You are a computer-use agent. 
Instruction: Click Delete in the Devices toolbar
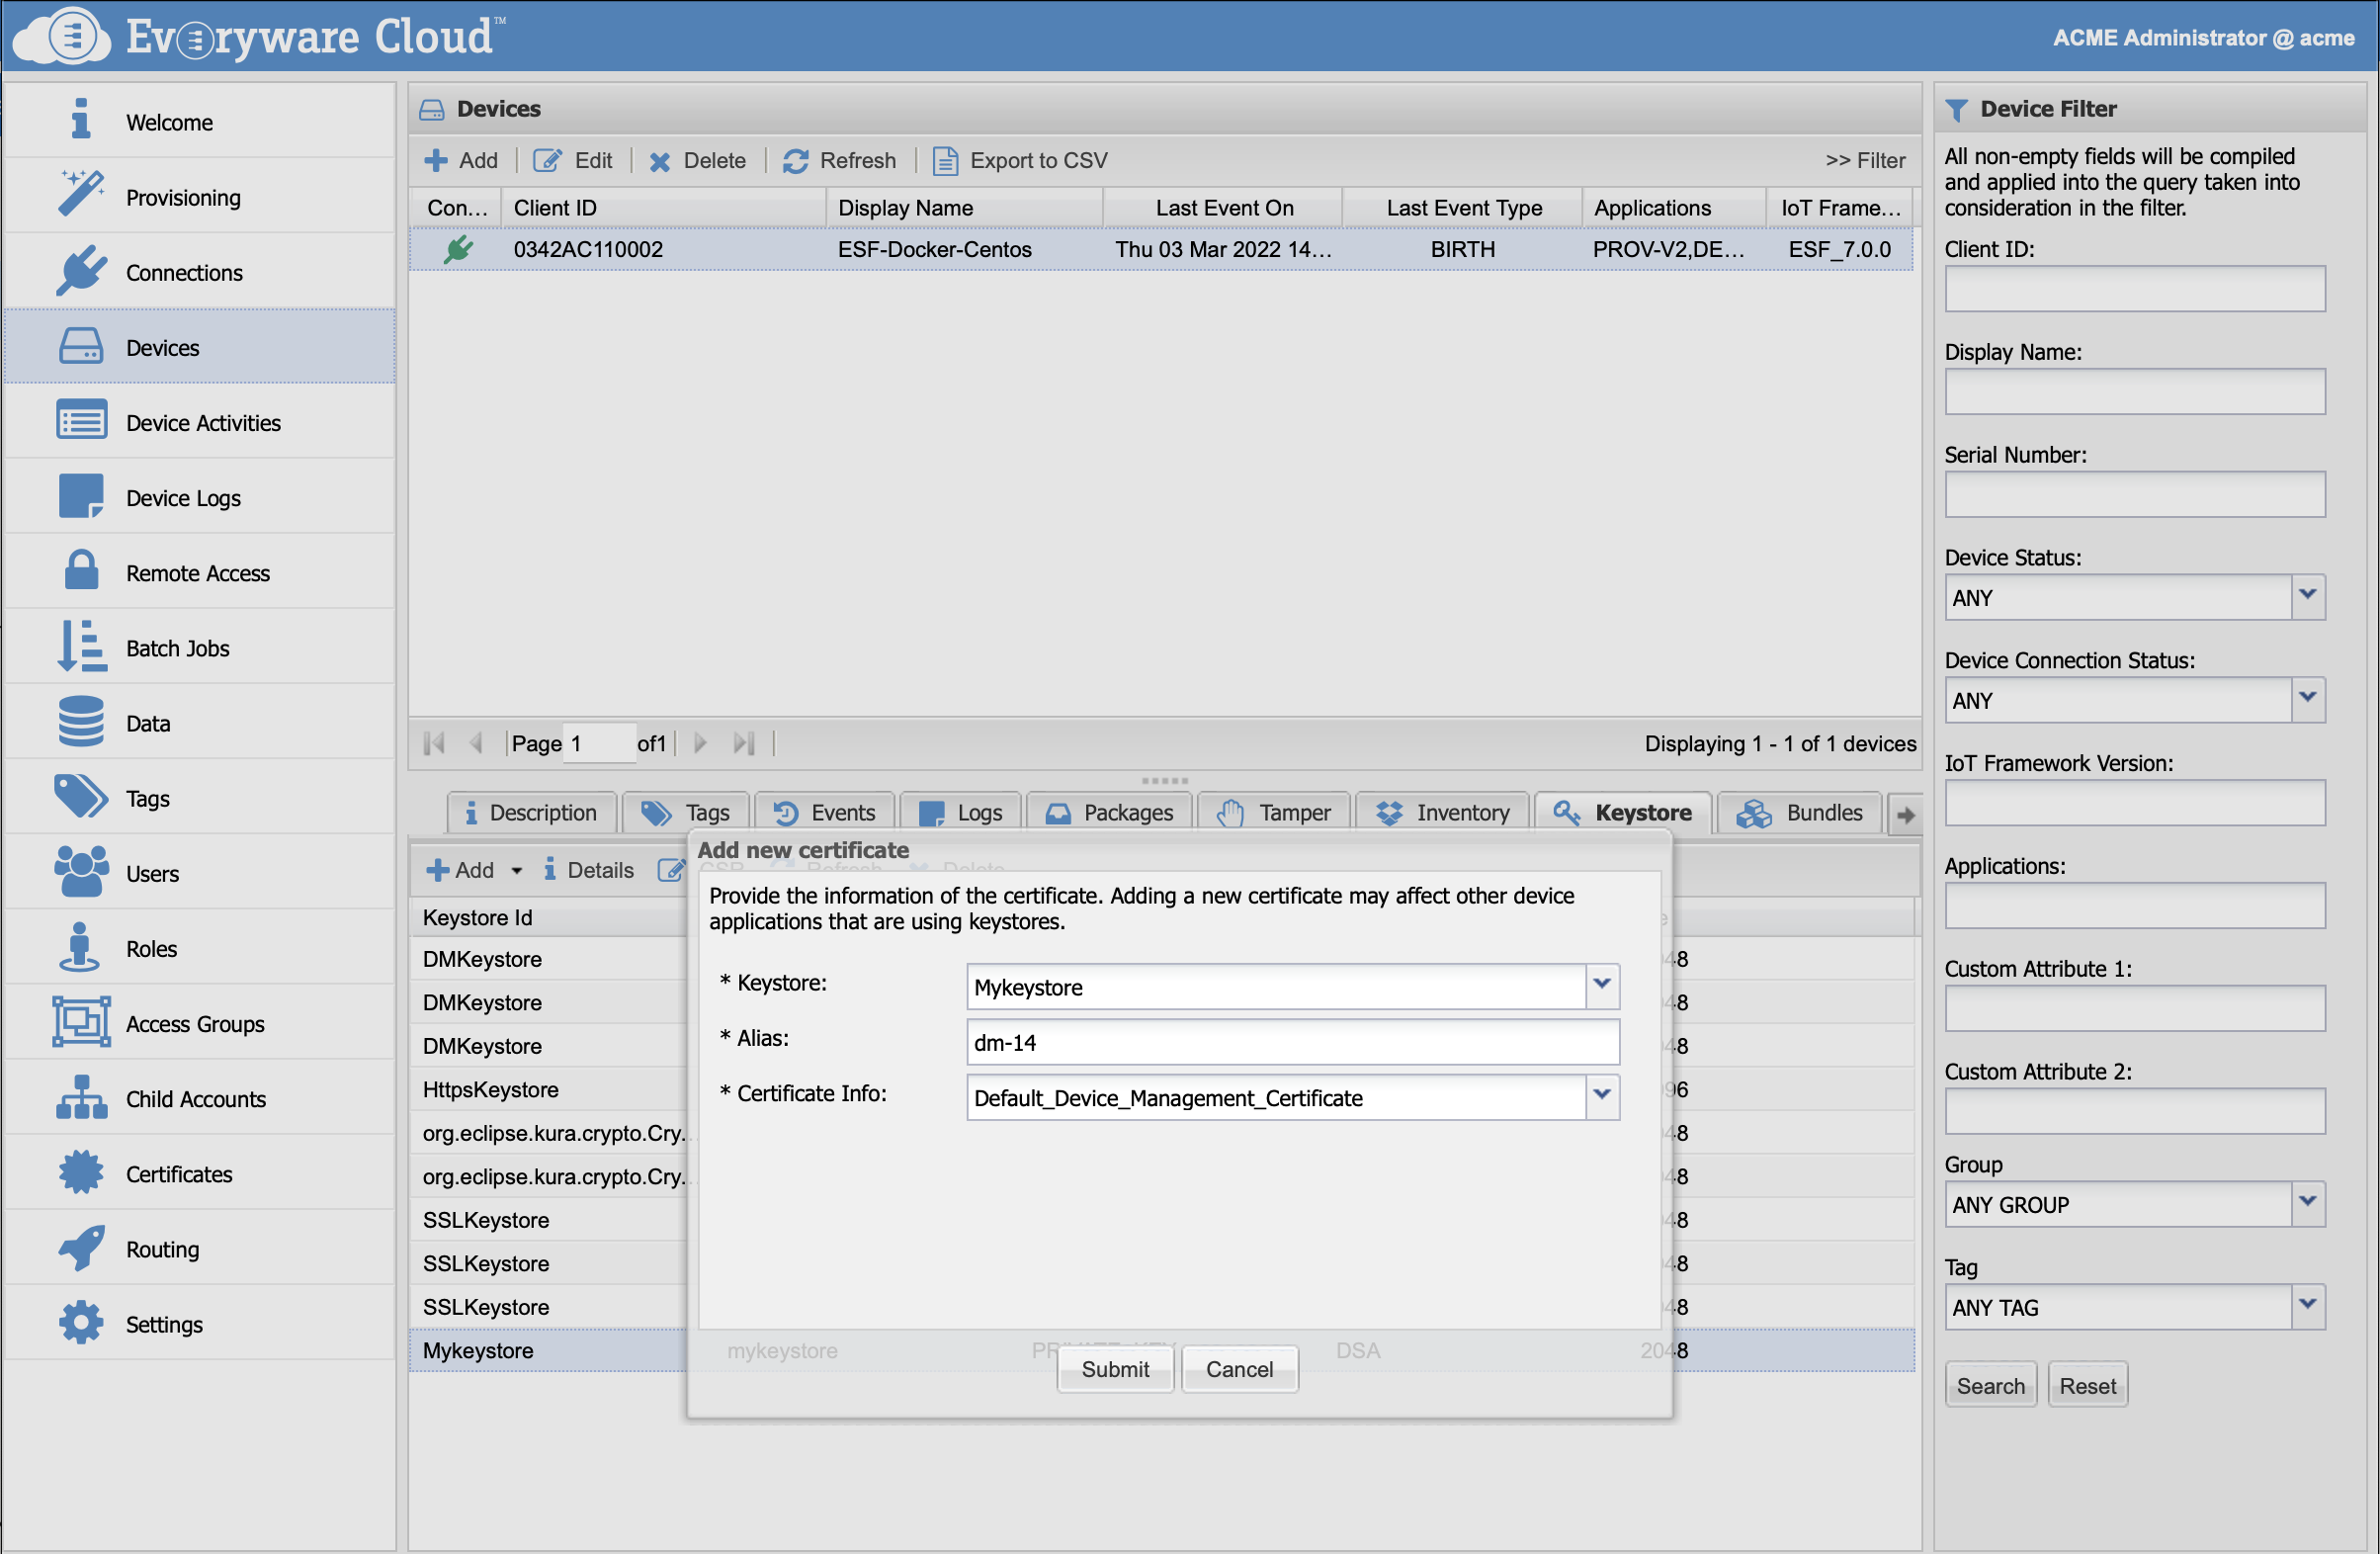point(698,160)
